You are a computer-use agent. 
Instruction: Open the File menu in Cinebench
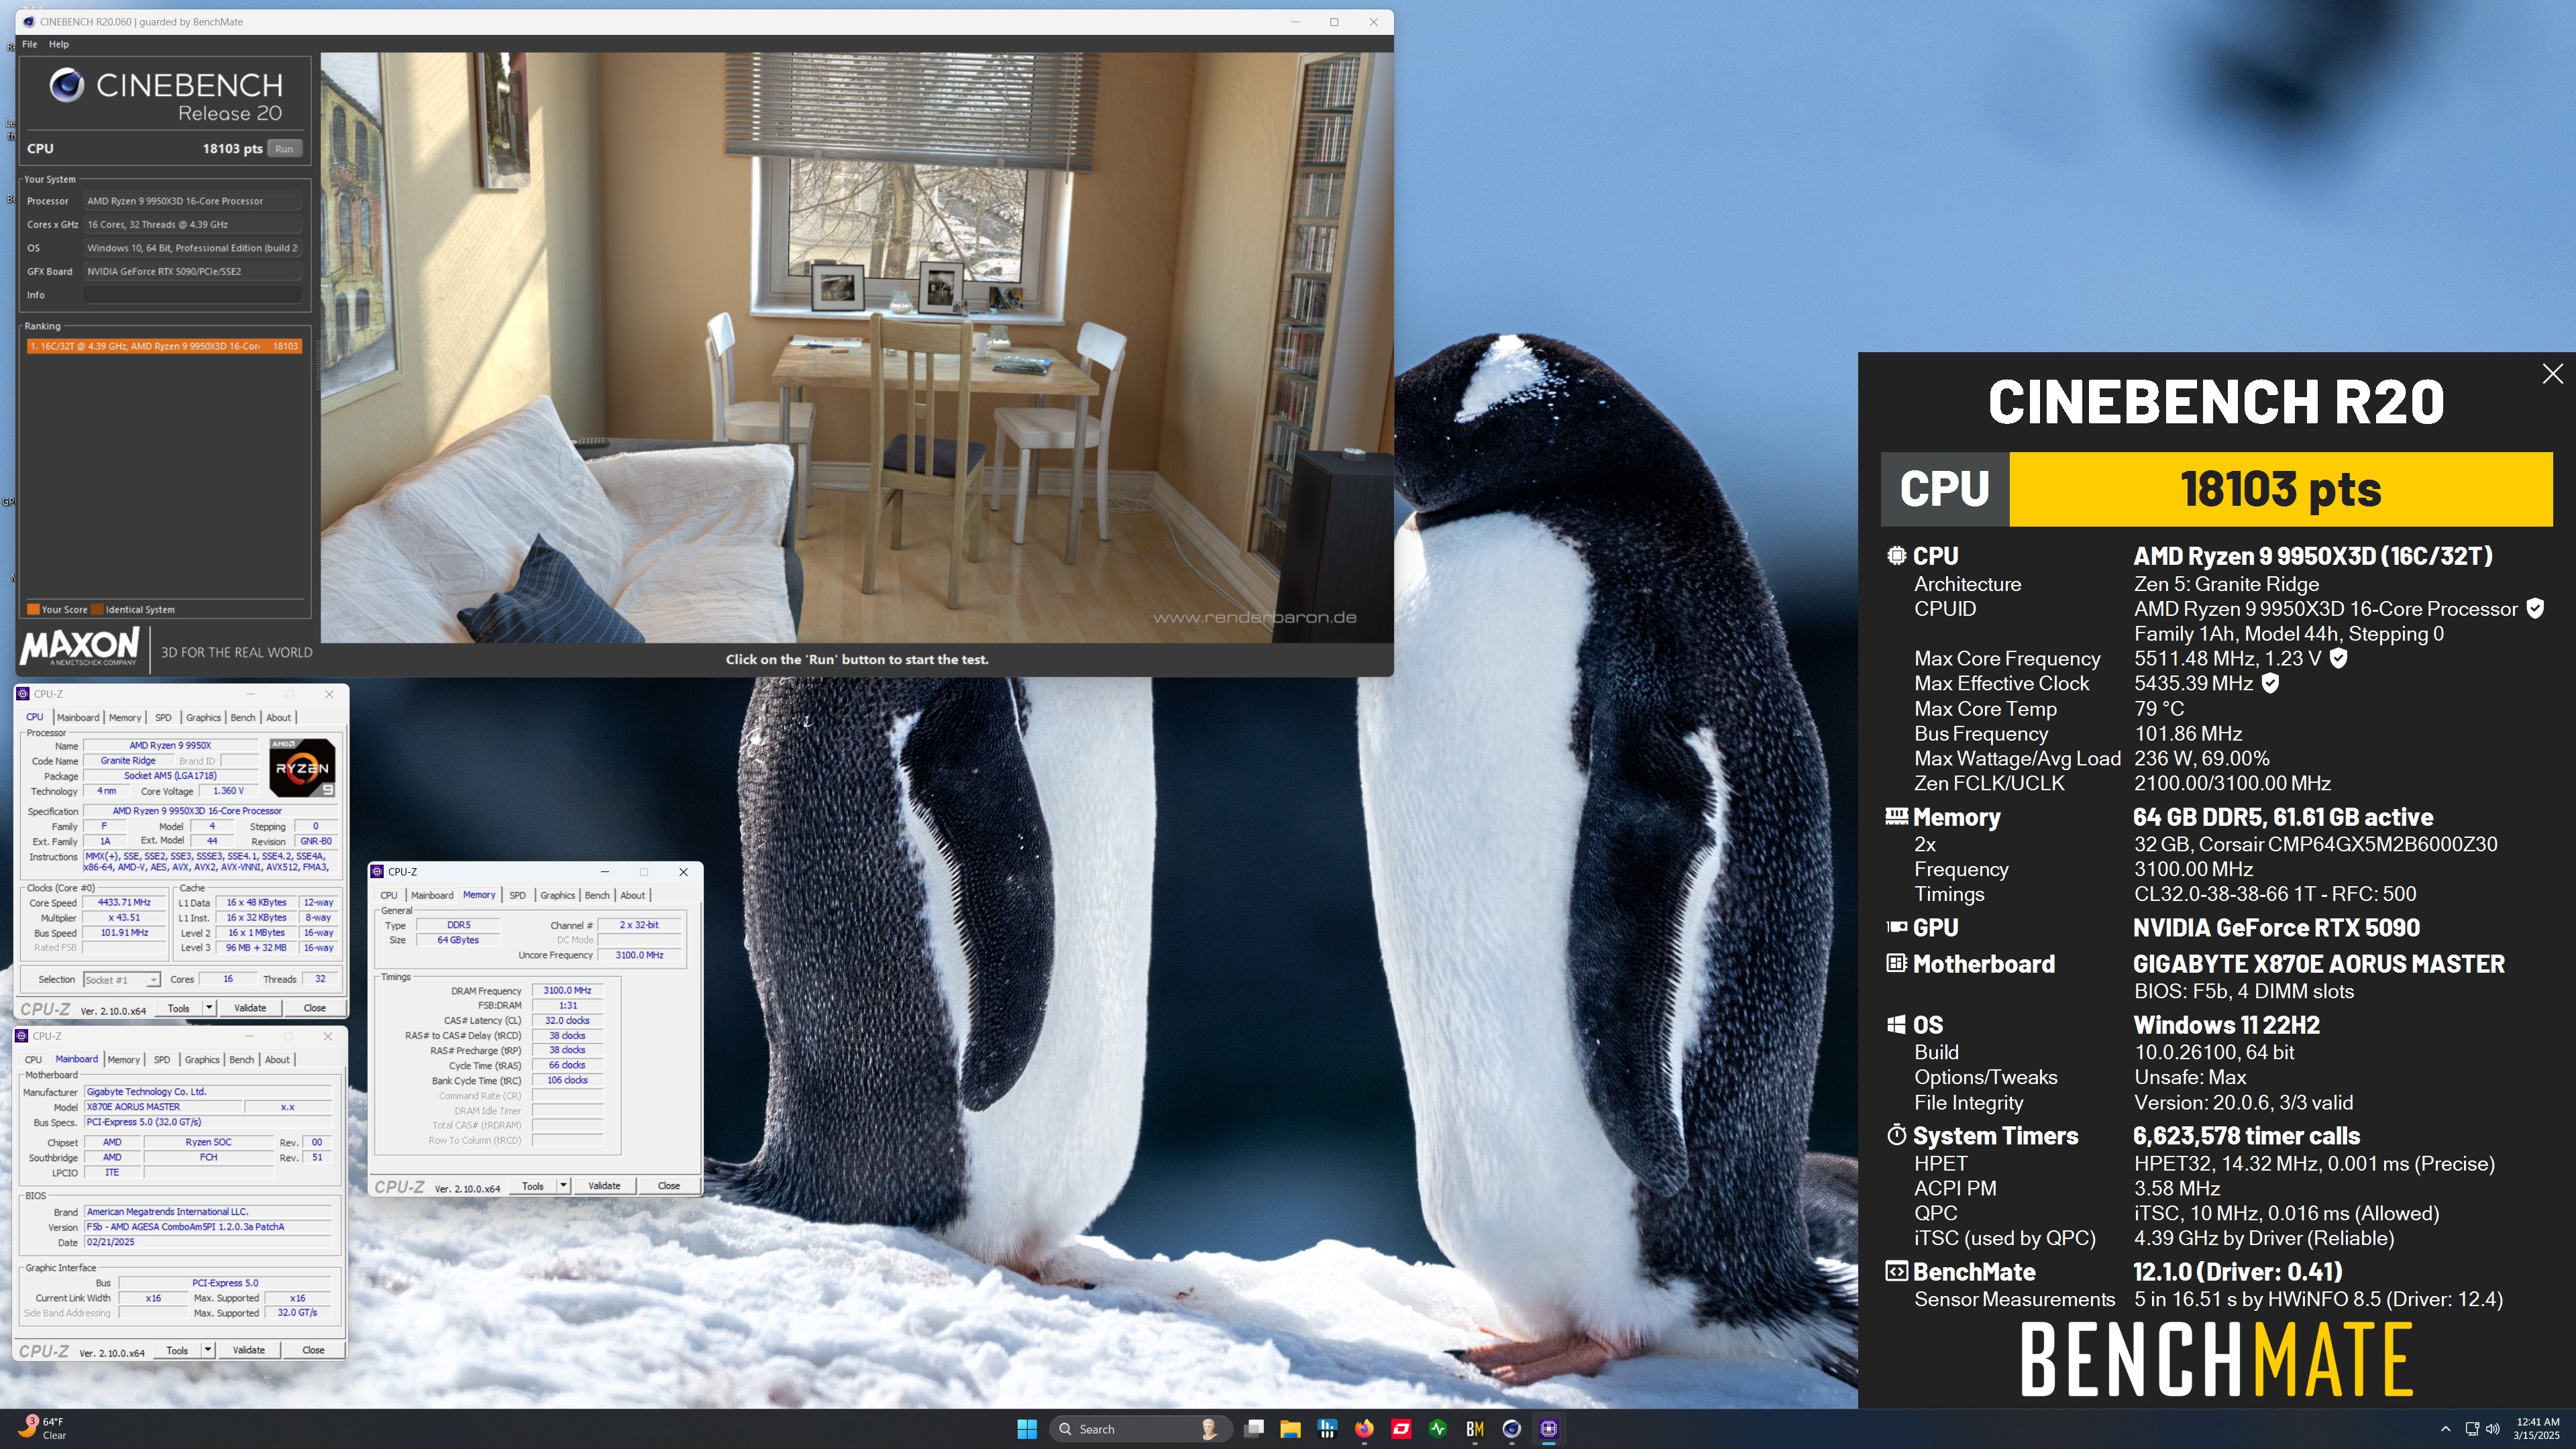pyautogui.click(x=29, y=44)
